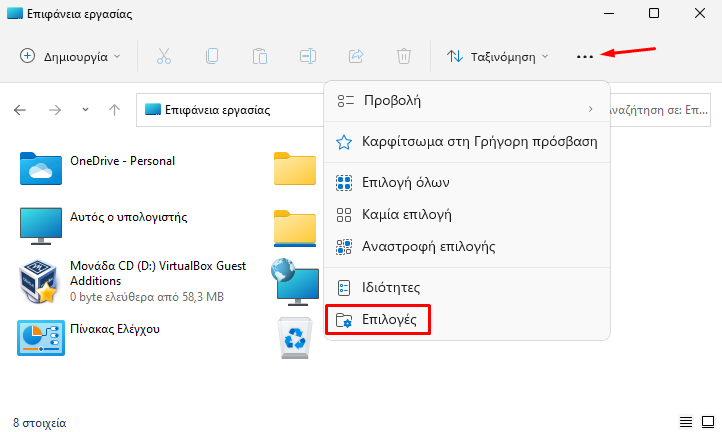Choose Καμία επιλογή menu entry
The width and height of the screenshot is (722, 432).
(467, 215)
